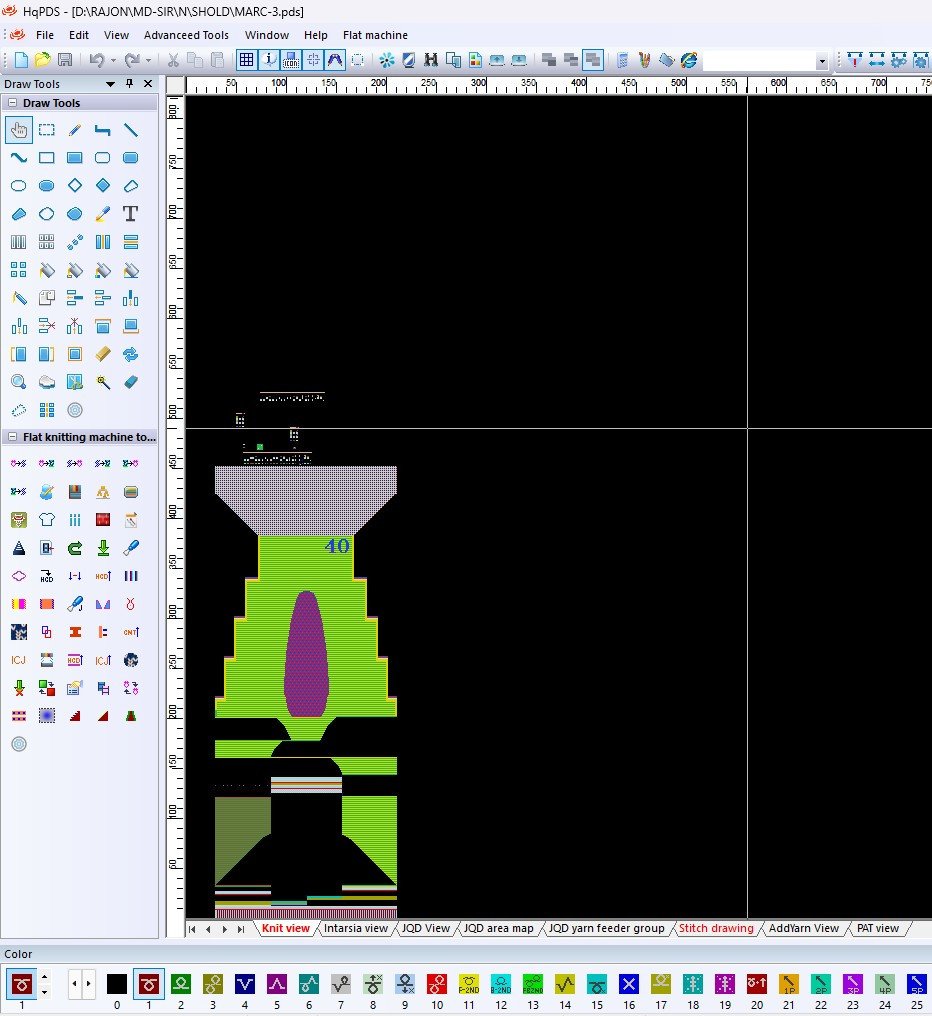Open the Stitch drawing tab
Screen dimensions: 932x1016
point(716,928)
